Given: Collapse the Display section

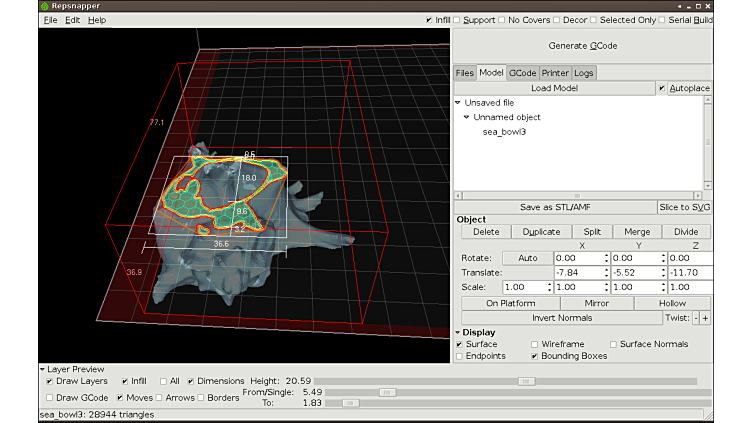Looking at the screenshot, I should (x=458, y=332).
